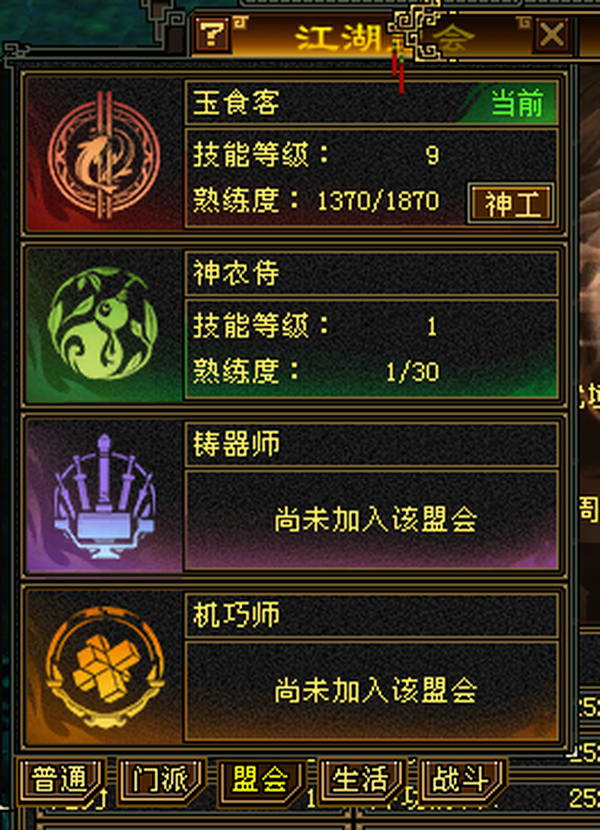Click the 机巧师 guild name header
Screen dimensions: 600x830
pyautogui.click(x=236, y=615)
